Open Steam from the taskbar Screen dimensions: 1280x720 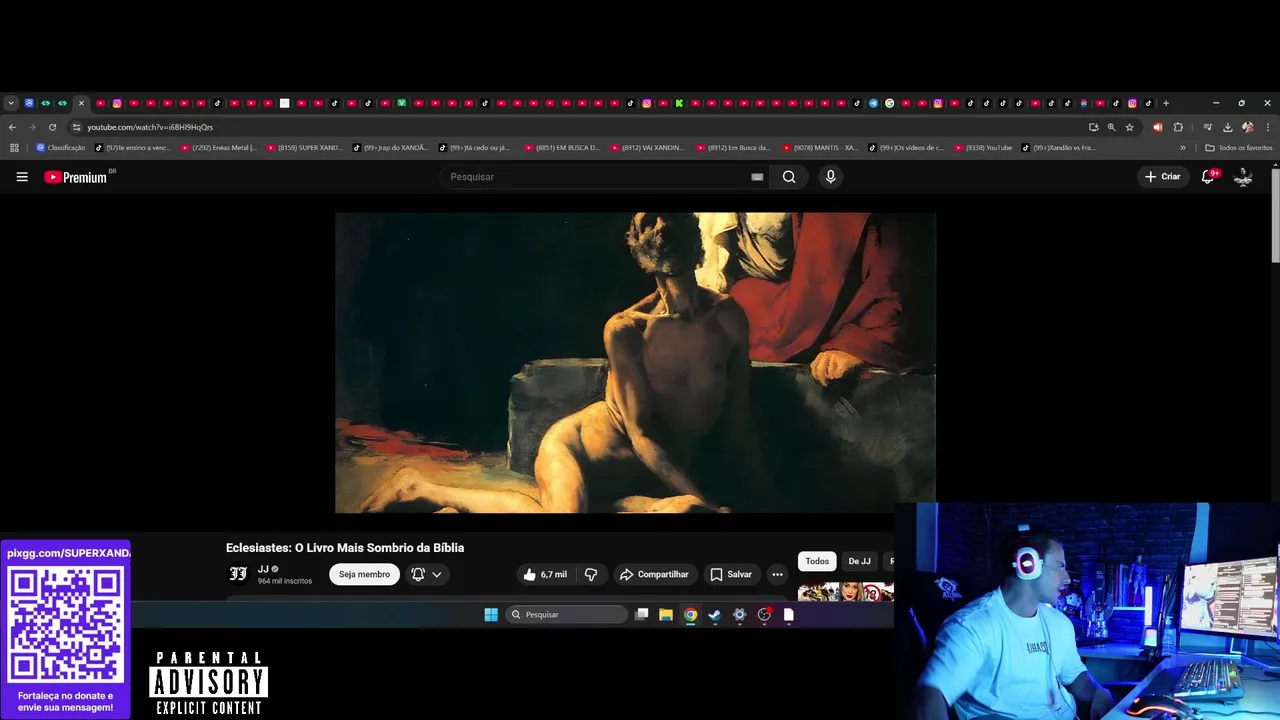pos(715,615)
